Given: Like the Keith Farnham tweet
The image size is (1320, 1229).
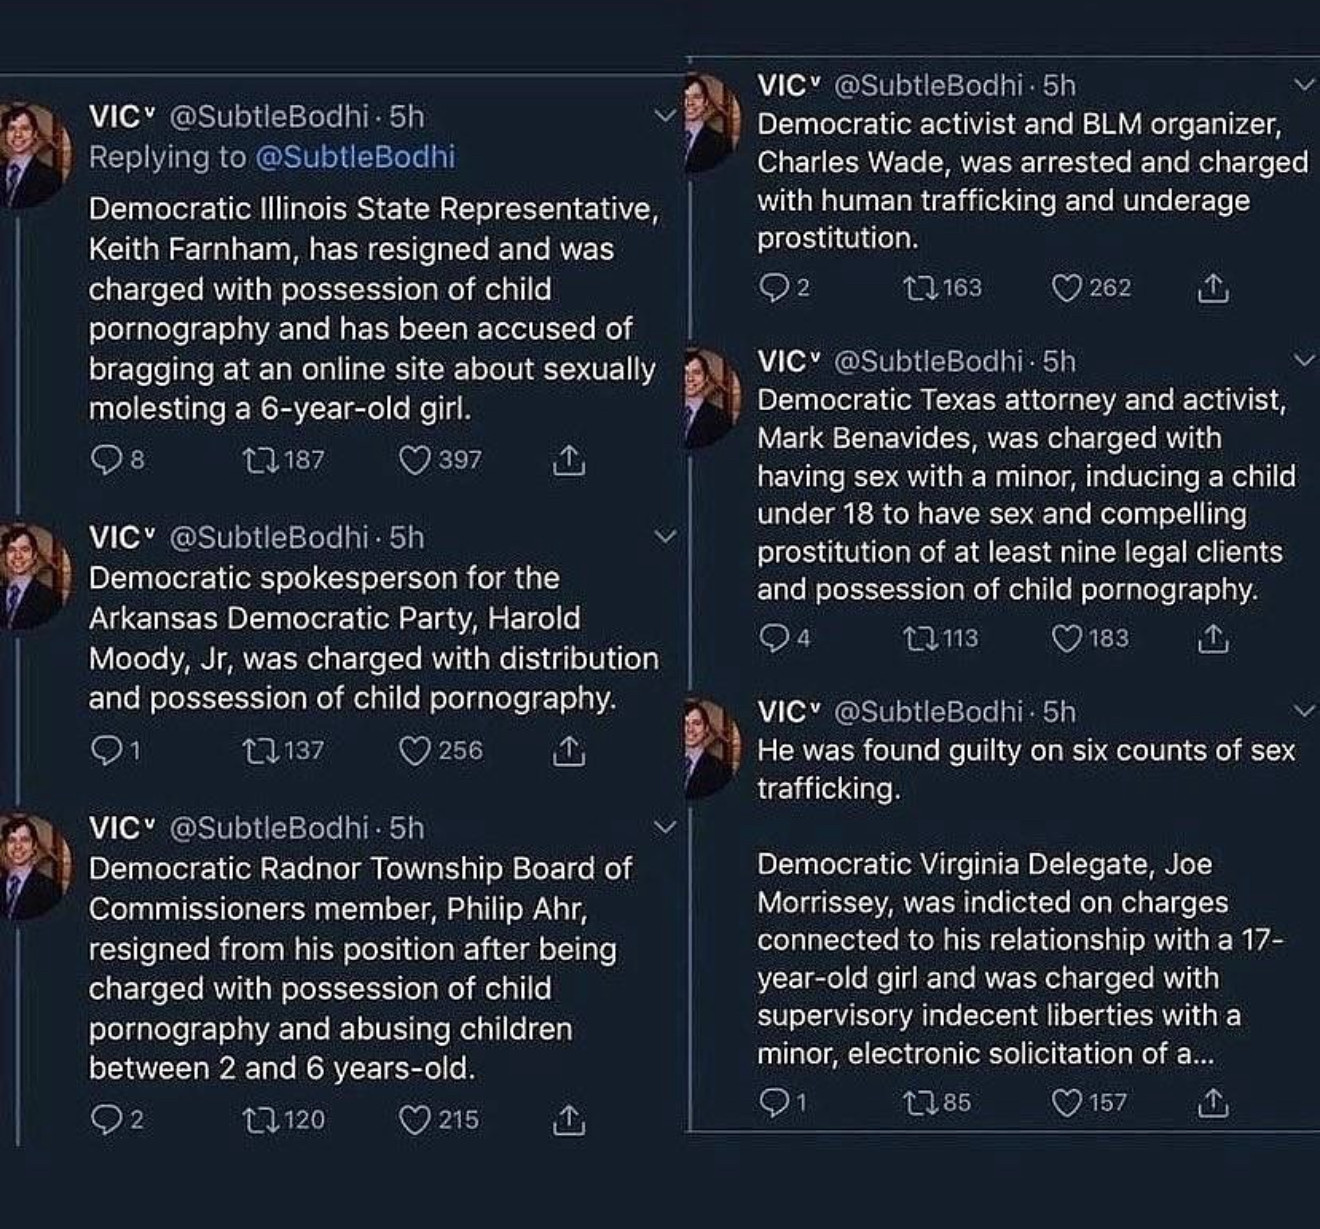Looking at the screenshot, I should [x=415, y=460].
